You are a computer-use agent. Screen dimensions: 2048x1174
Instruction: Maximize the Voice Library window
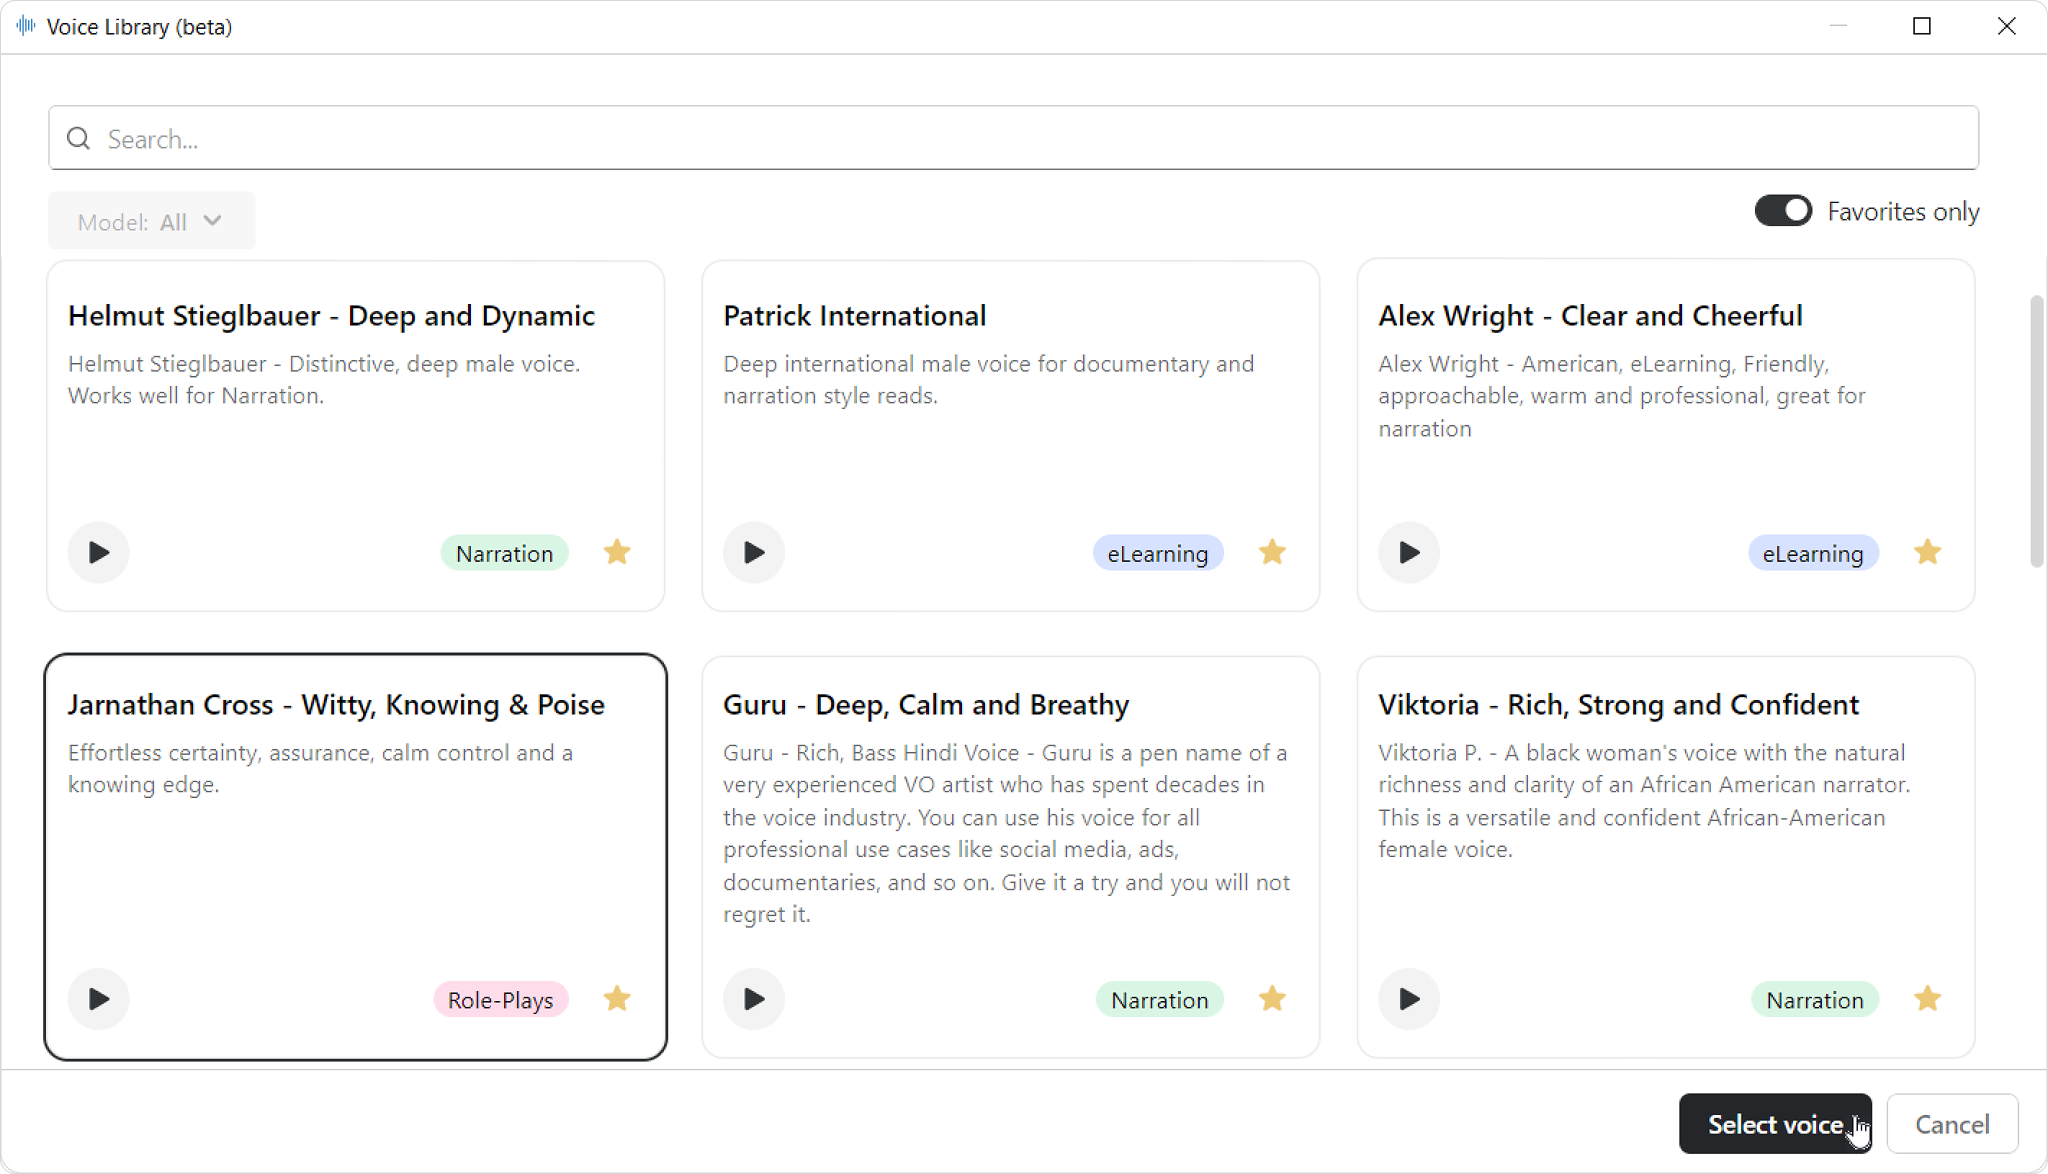pos(1921,26)
